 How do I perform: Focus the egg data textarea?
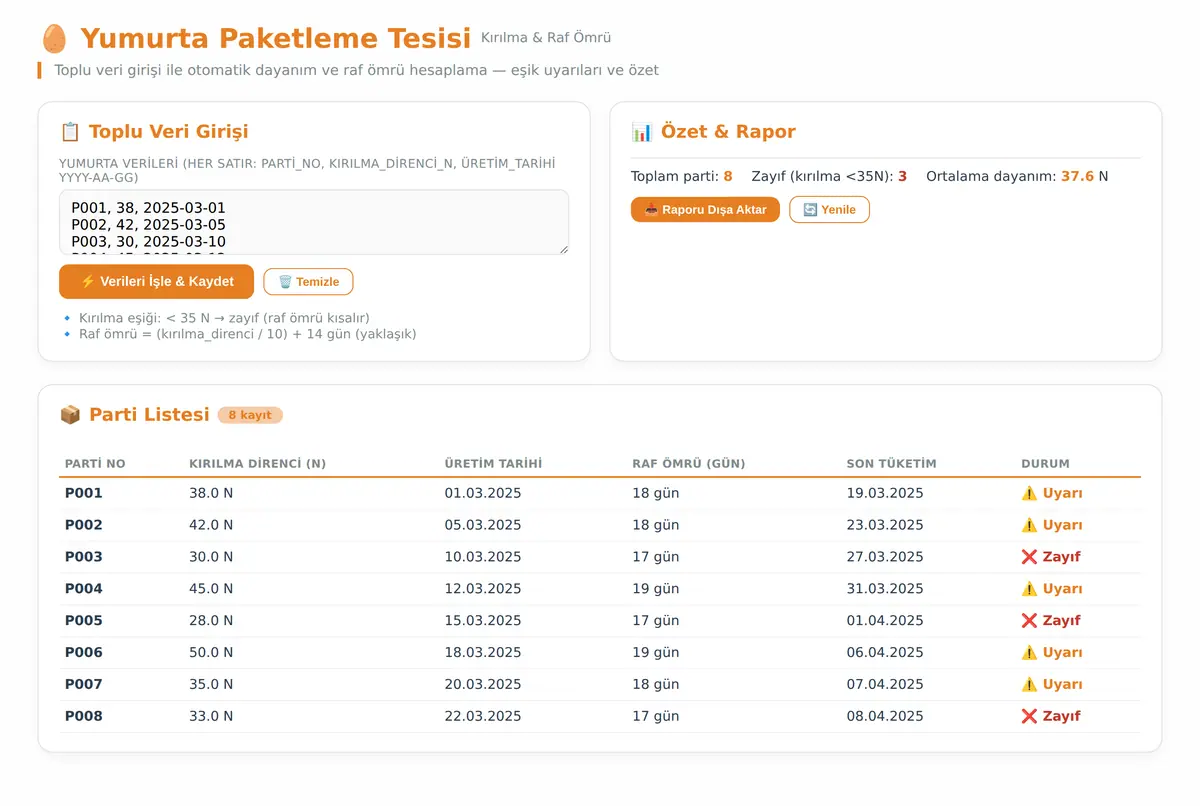coord(314,222)
